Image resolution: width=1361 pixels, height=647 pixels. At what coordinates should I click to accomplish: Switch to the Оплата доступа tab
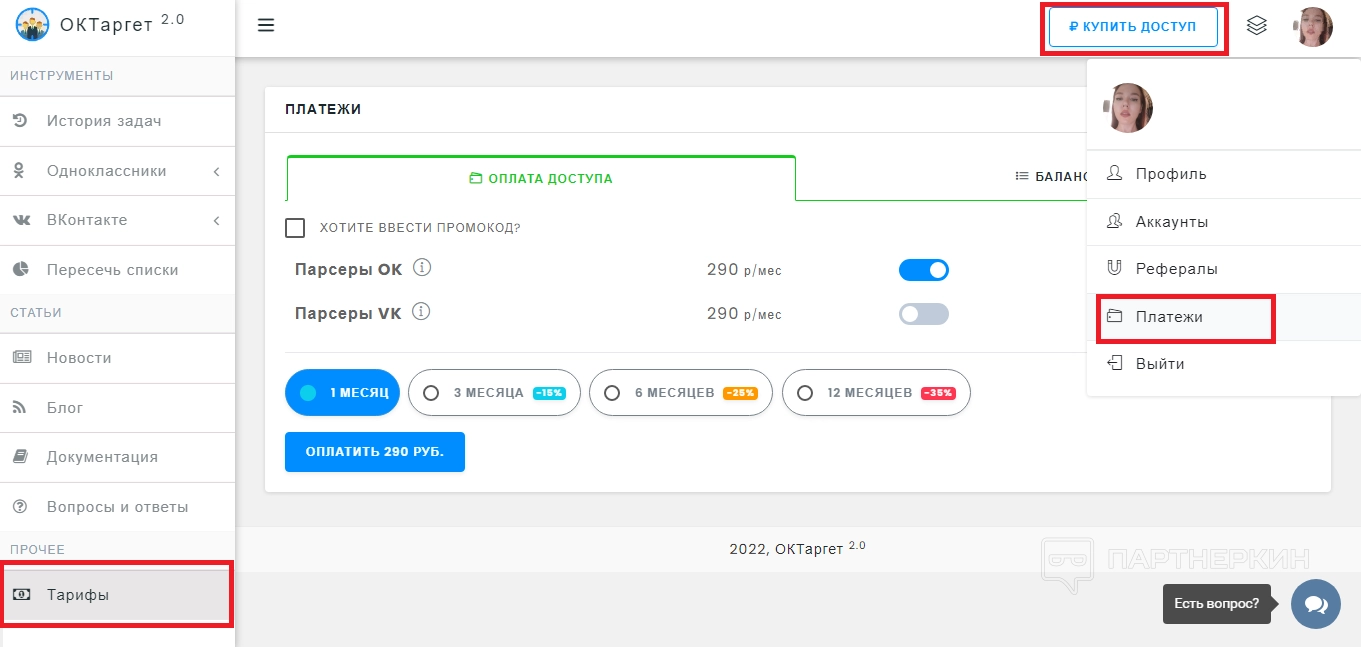click(541, 179)
